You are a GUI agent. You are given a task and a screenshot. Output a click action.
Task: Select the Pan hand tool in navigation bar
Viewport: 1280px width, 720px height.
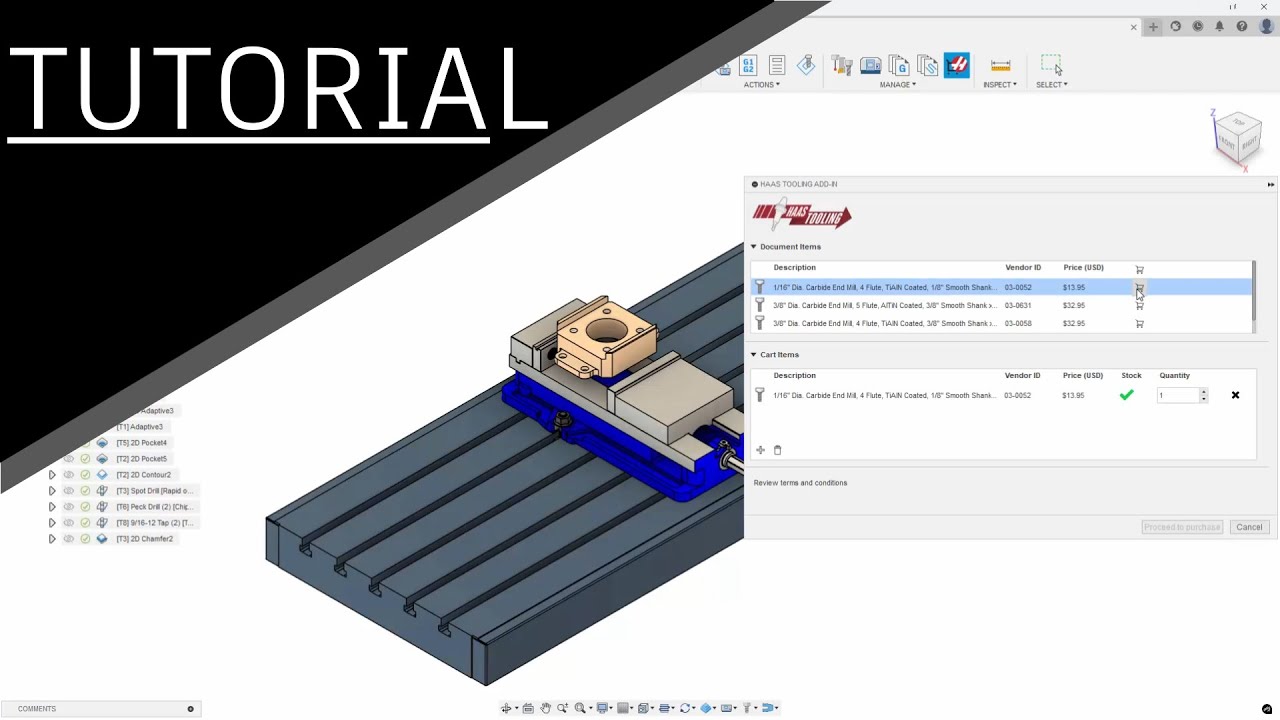pyautogui.click(x=545, y=708)
